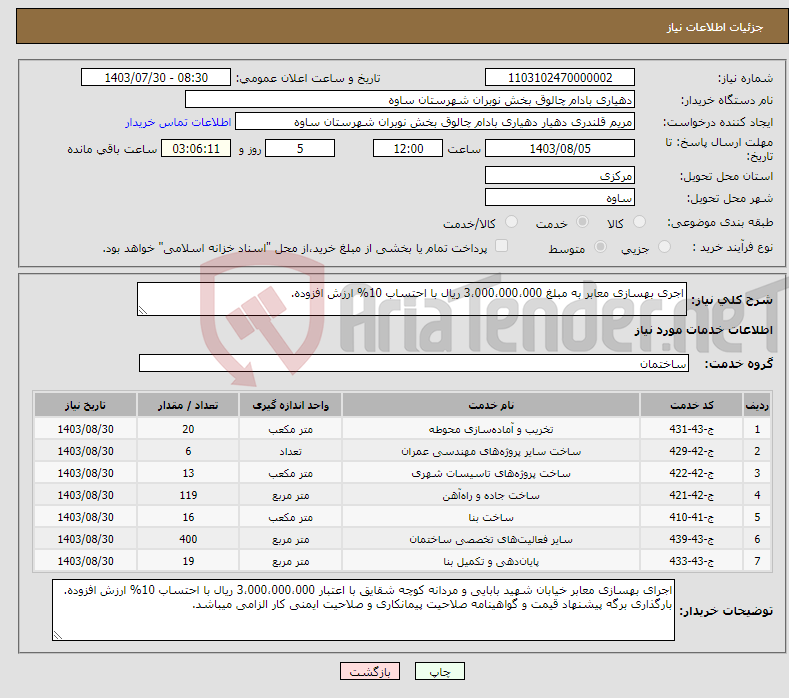Click quantity 119 in the table
This screenshot has width=789, height=698.
[188, 495]
